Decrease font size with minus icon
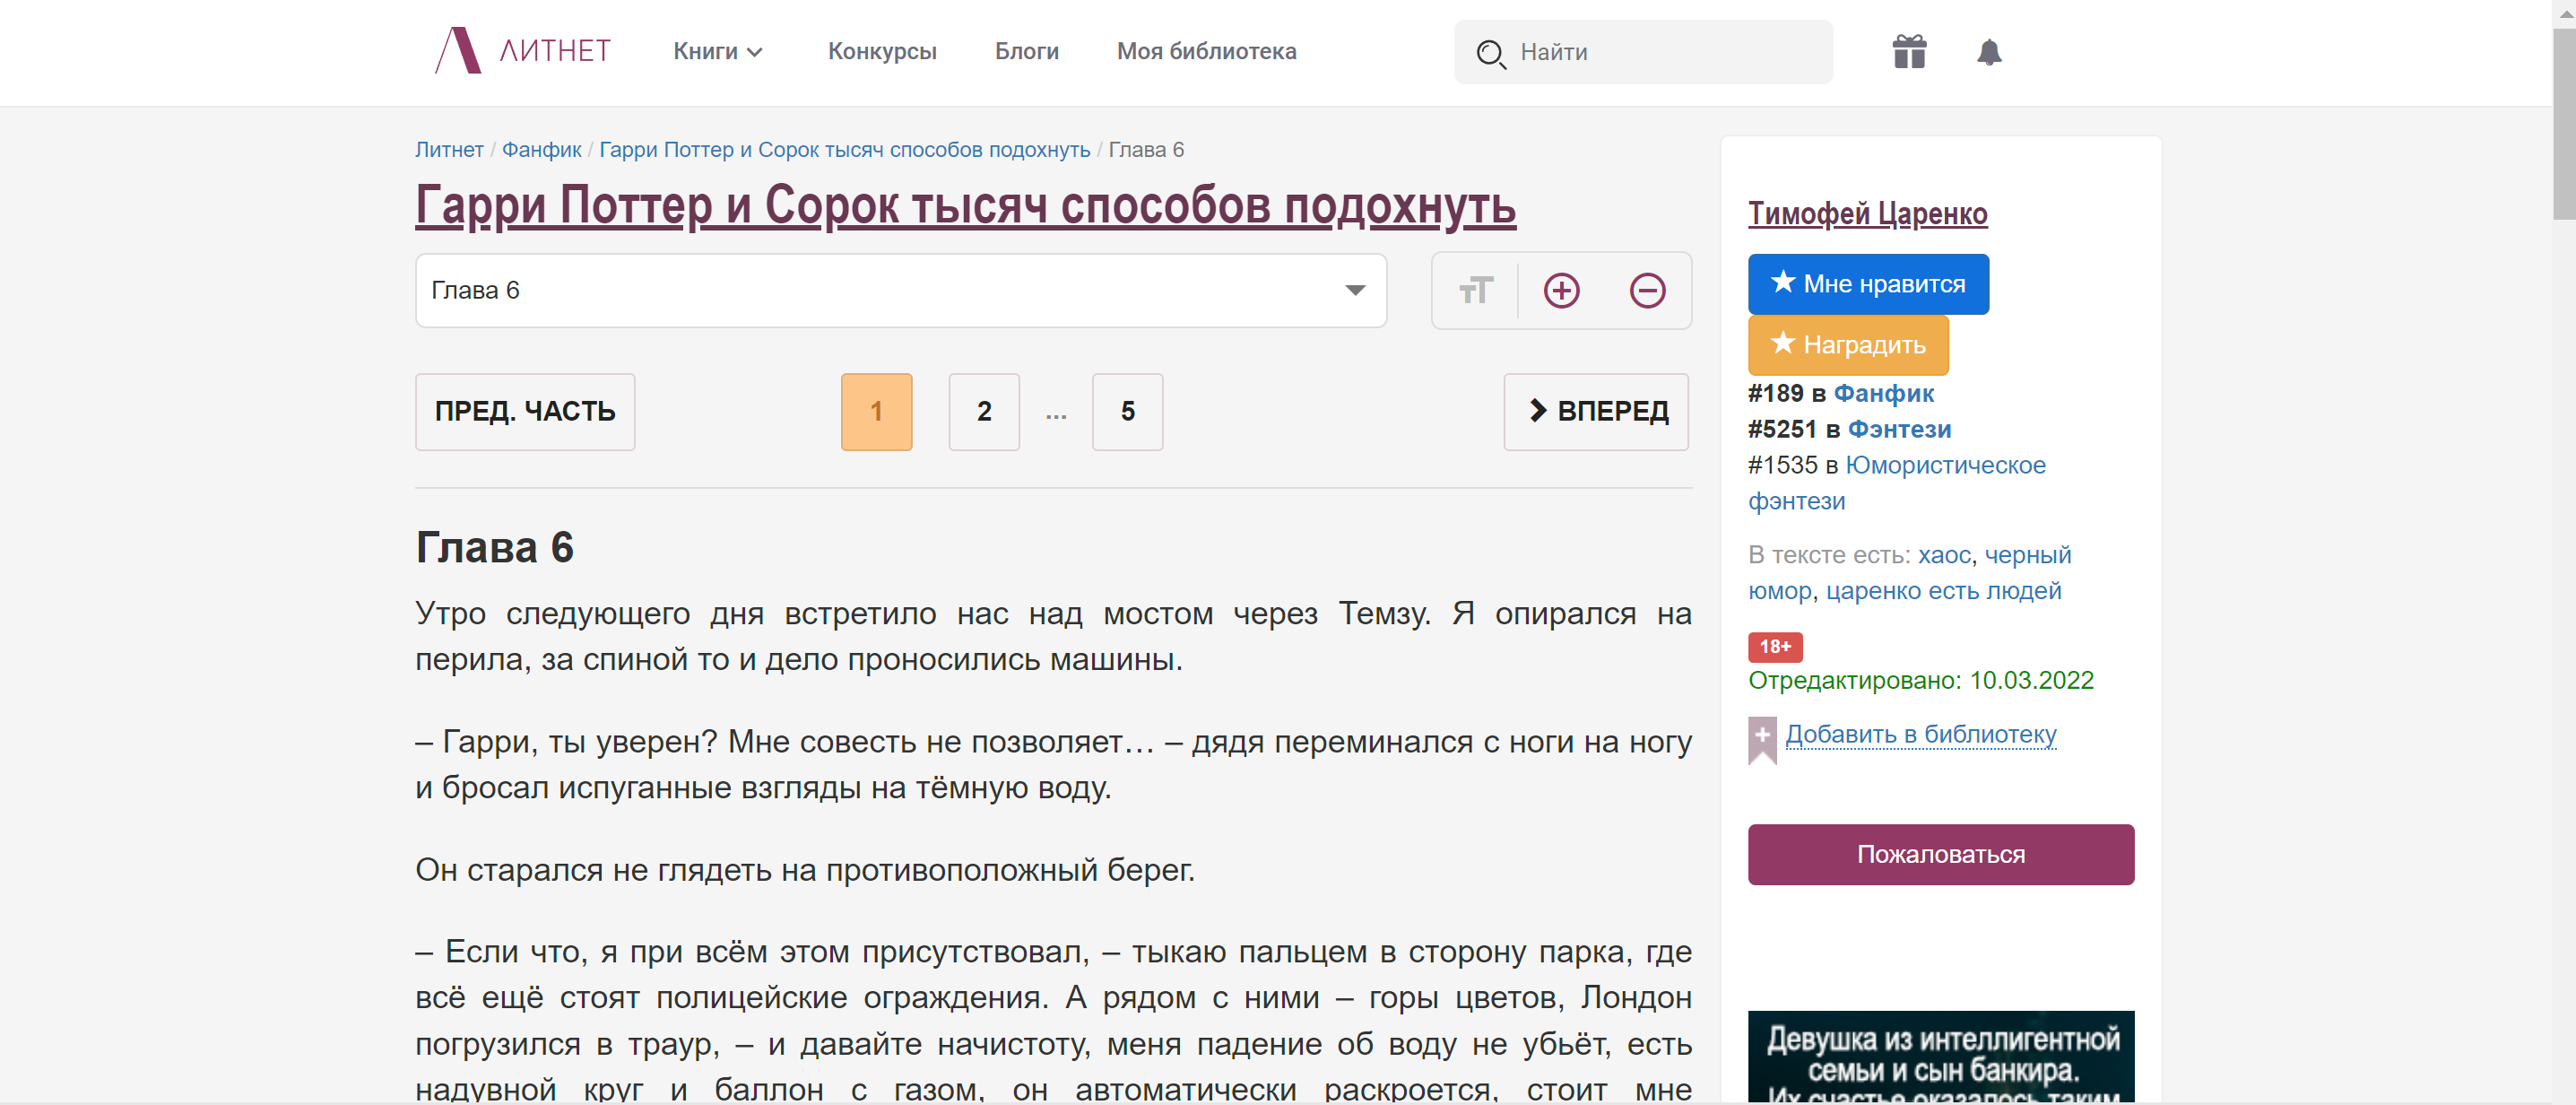 tap(1646, 291)
